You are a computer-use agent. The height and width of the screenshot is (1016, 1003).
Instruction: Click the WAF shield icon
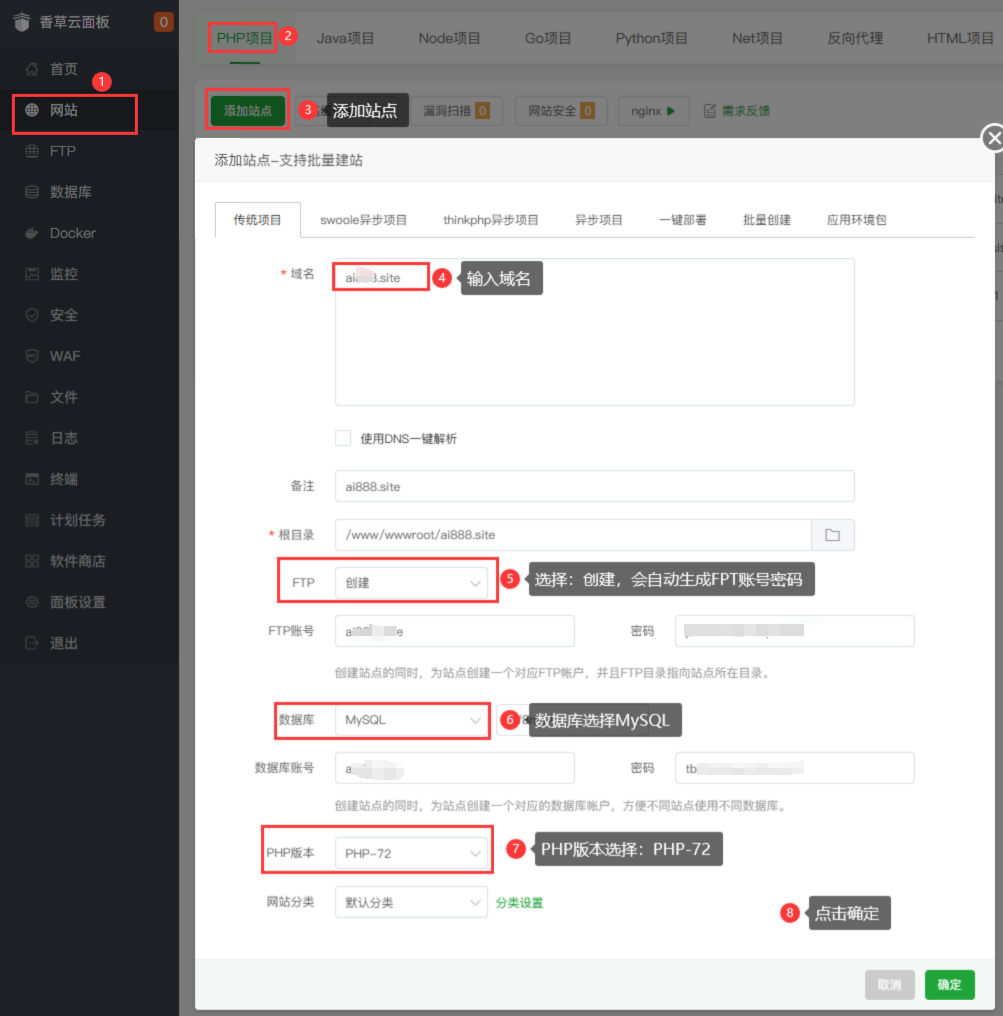(x=32, y=356)
